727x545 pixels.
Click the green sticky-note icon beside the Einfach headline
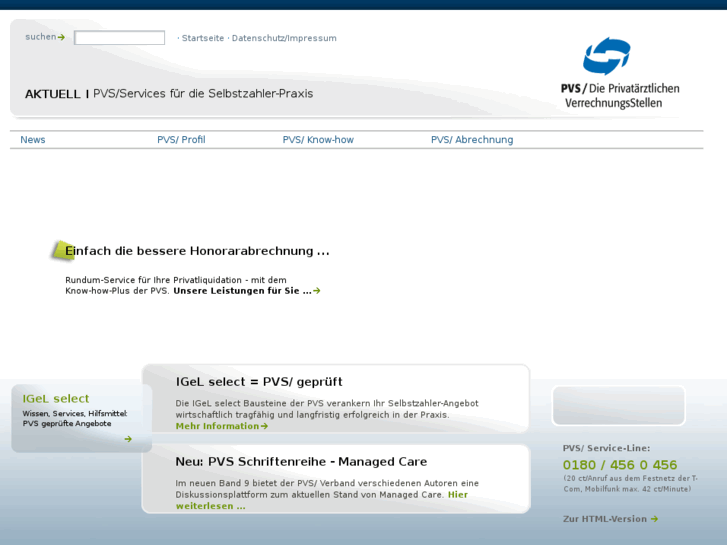(x=62, y=251)
